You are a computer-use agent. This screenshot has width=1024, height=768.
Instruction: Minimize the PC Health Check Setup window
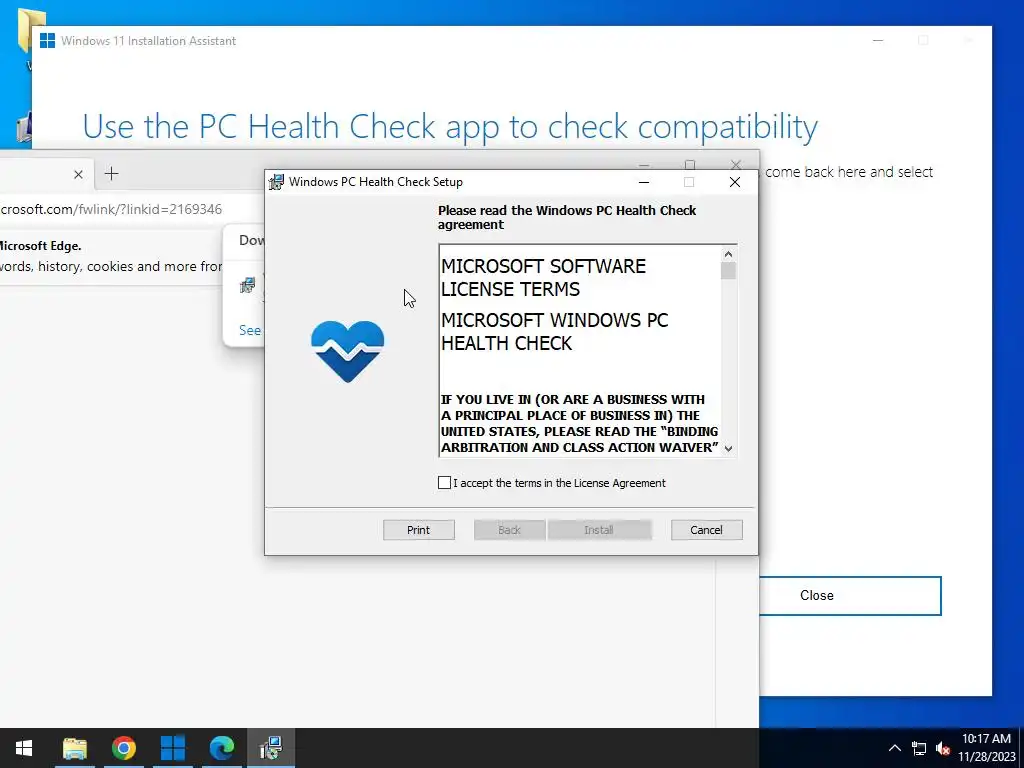[644, 182]
